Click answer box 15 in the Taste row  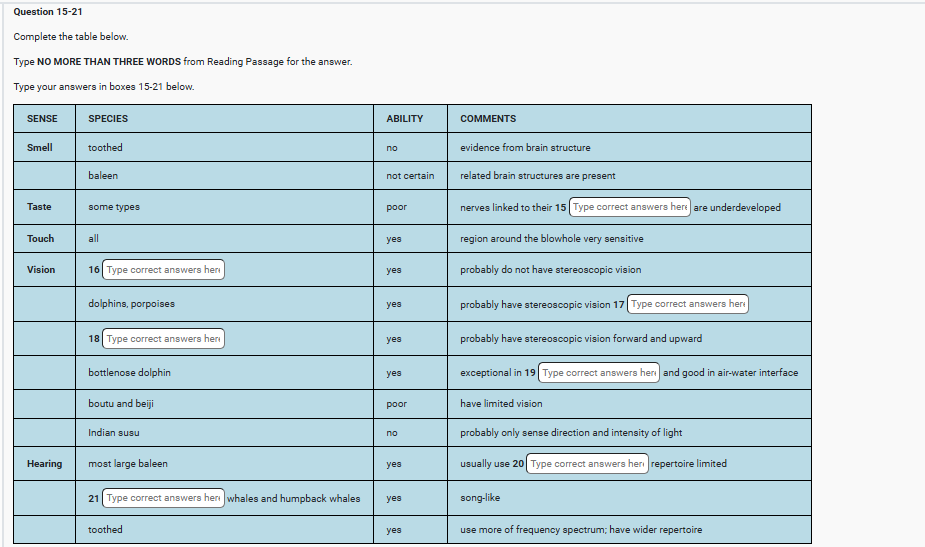click(x=629, y=207)
